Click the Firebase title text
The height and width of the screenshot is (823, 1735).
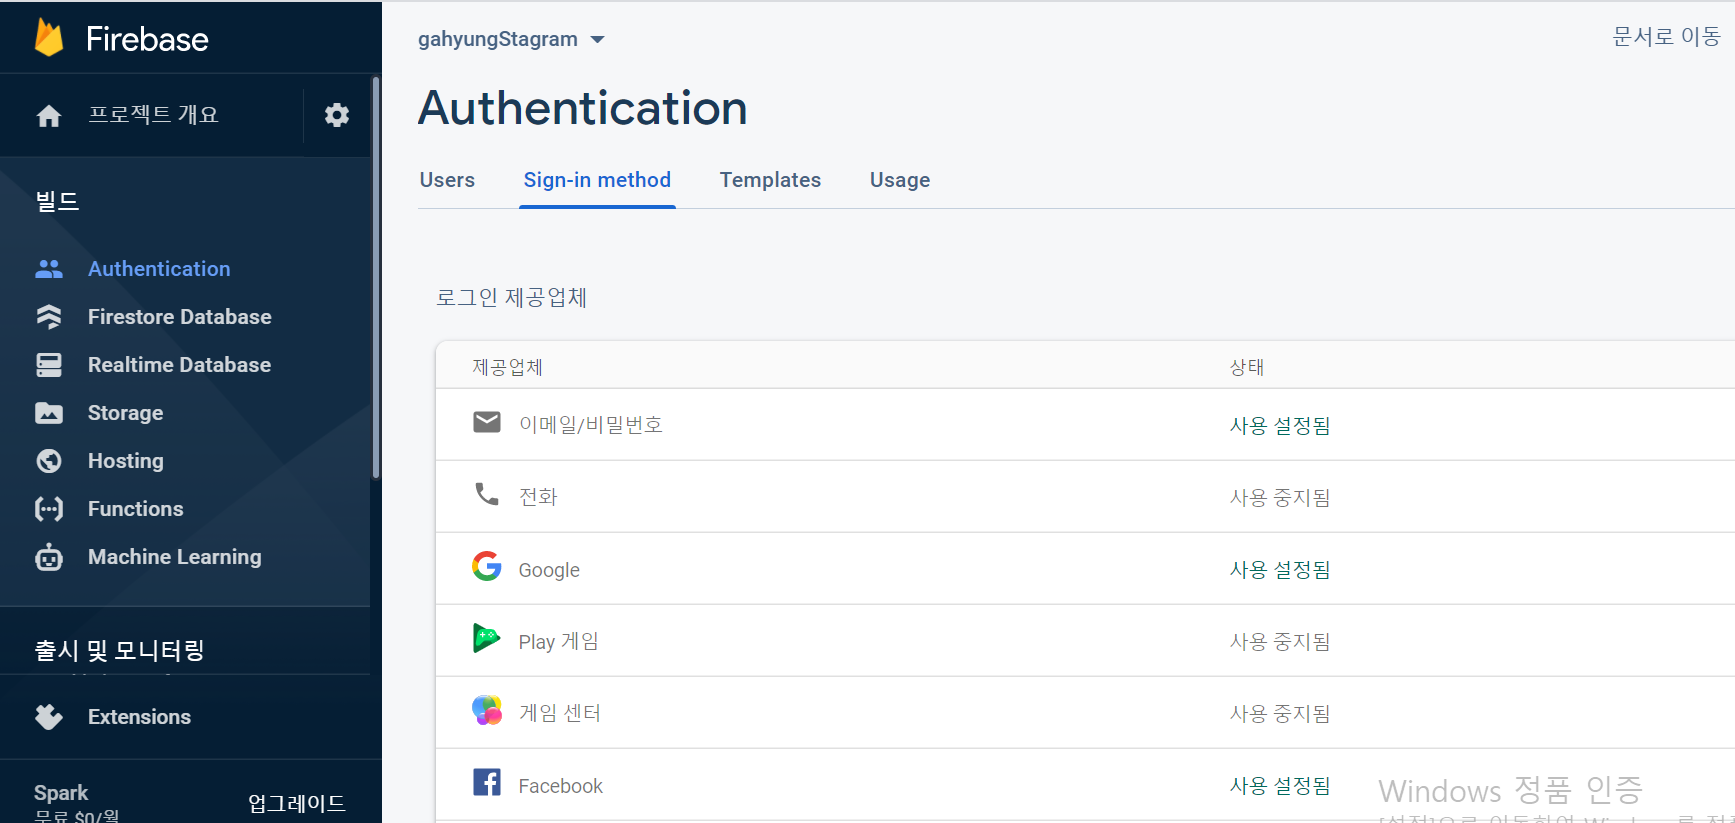tap(147, 39)
